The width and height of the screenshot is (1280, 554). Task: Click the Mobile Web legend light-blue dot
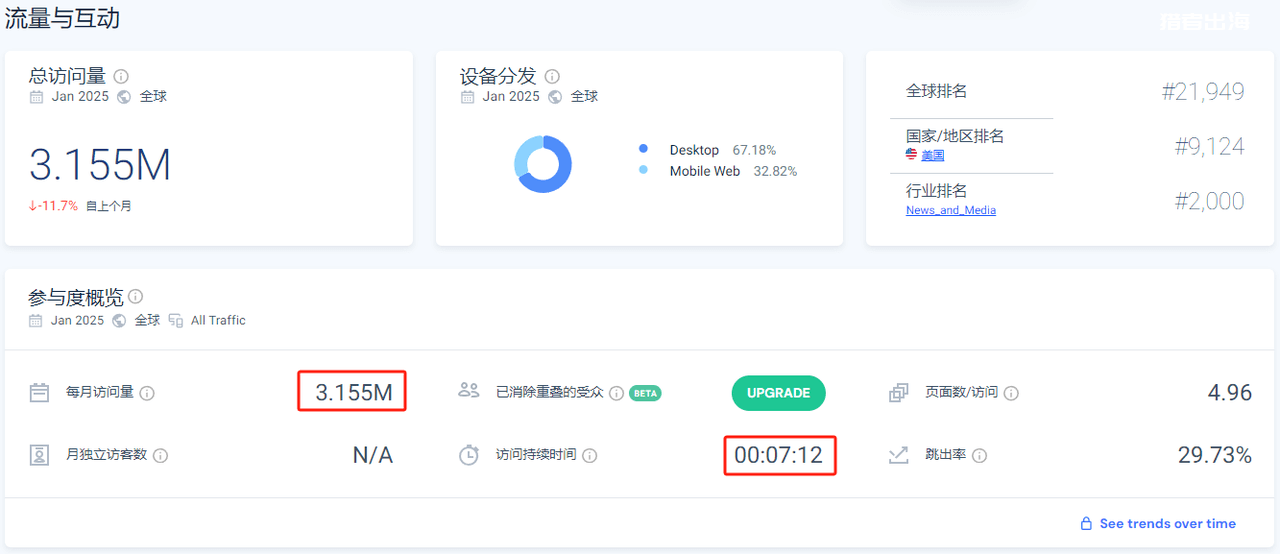coord(643,171)
